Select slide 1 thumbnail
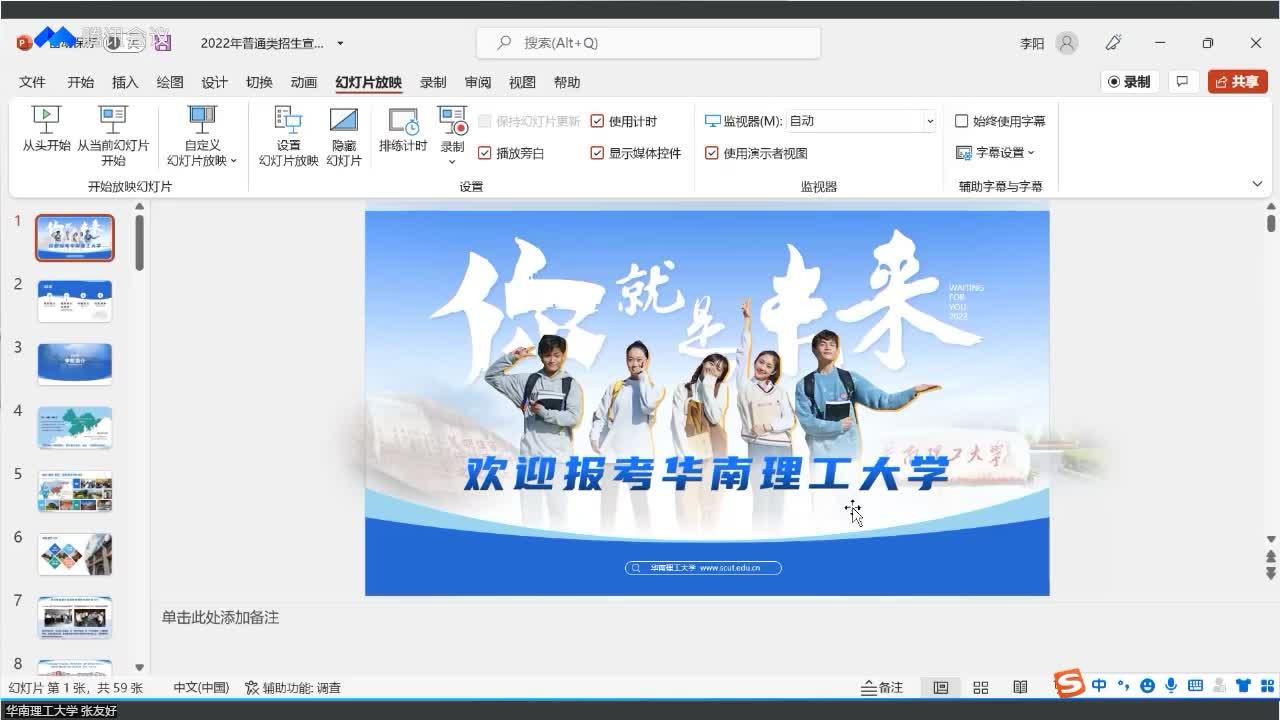The width and height of the screenshot is (1280, 720). (75, 238)
